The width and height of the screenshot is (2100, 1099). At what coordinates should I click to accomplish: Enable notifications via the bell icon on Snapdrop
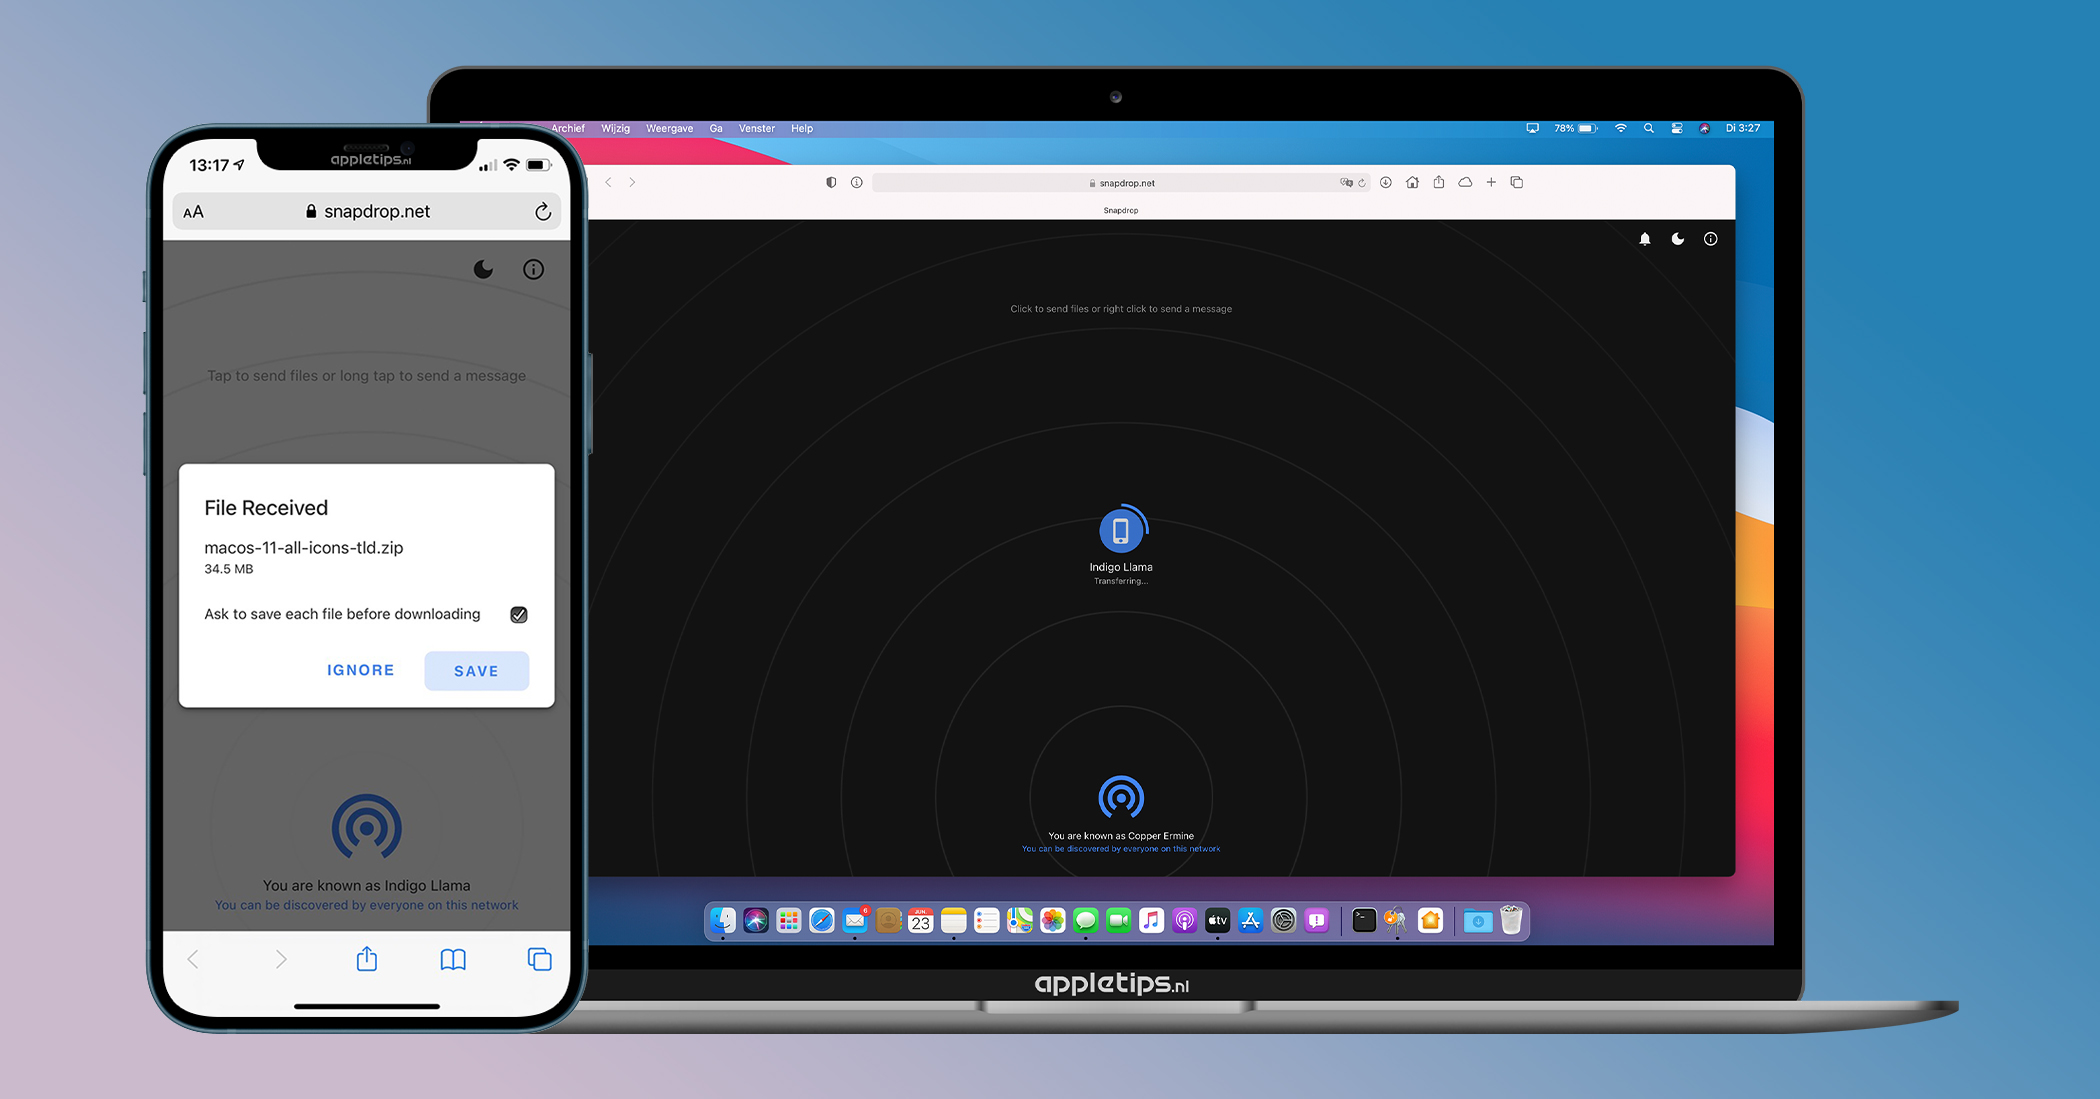point(1644,239)
